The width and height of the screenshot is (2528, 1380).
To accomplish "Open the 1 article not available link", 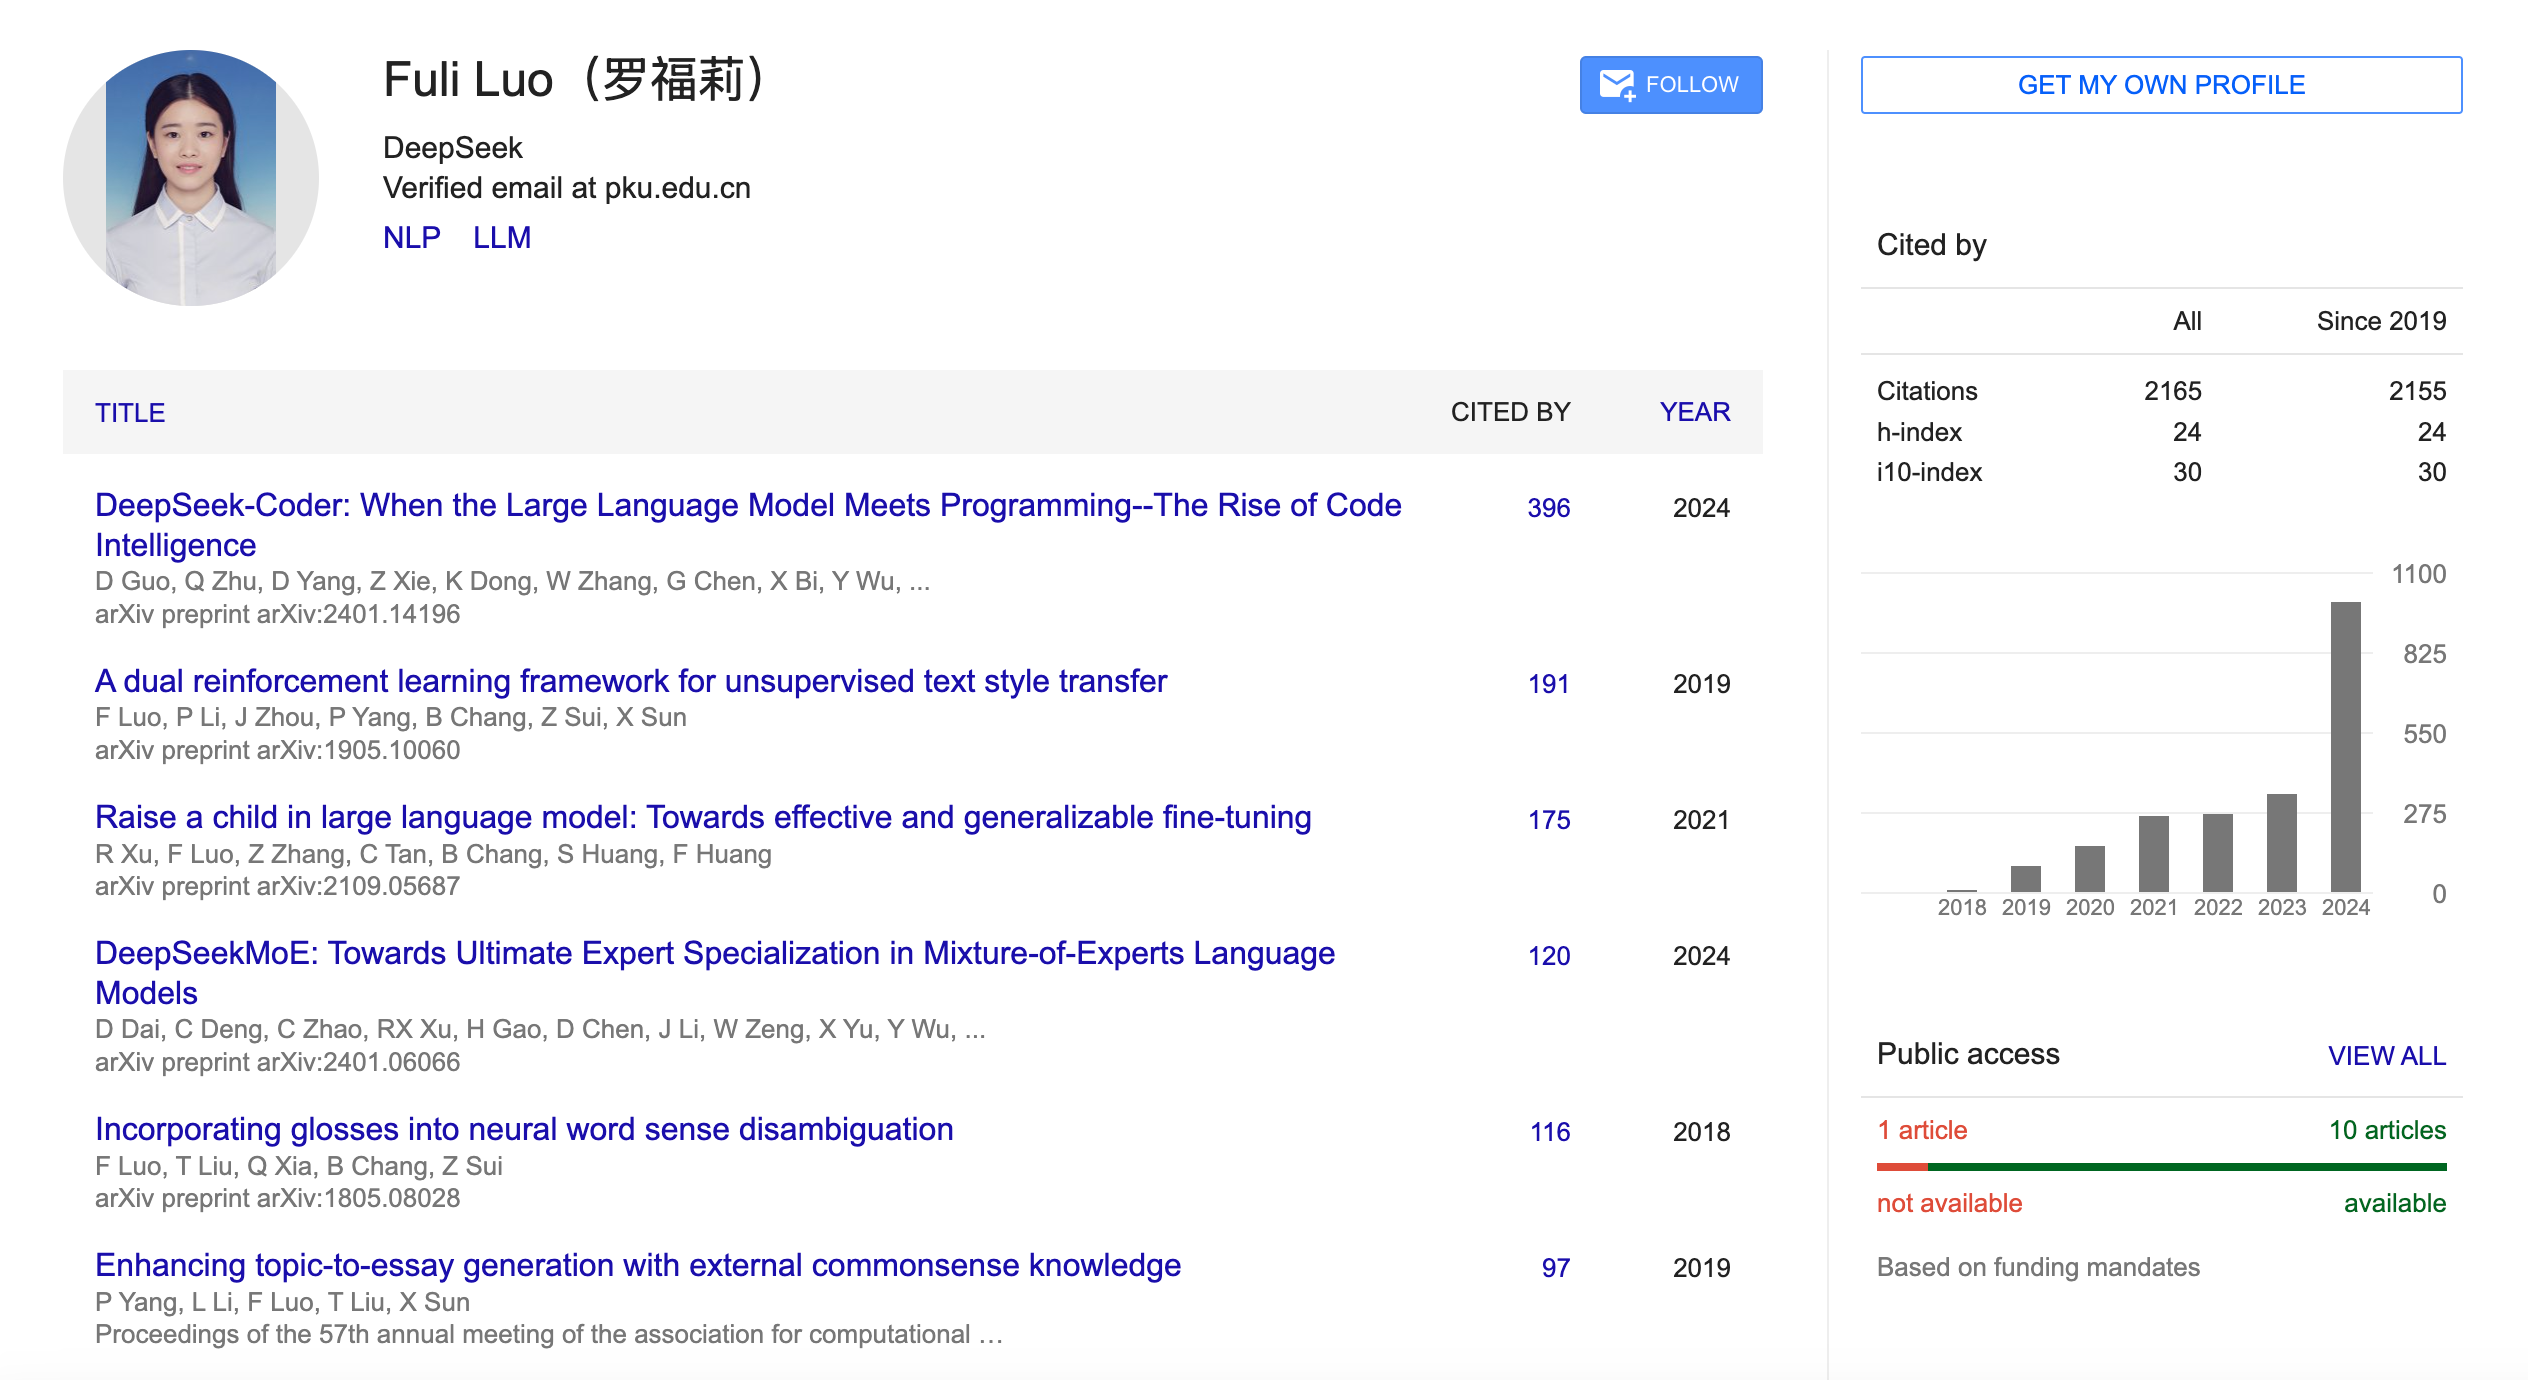I will tap(1922, 1130).
